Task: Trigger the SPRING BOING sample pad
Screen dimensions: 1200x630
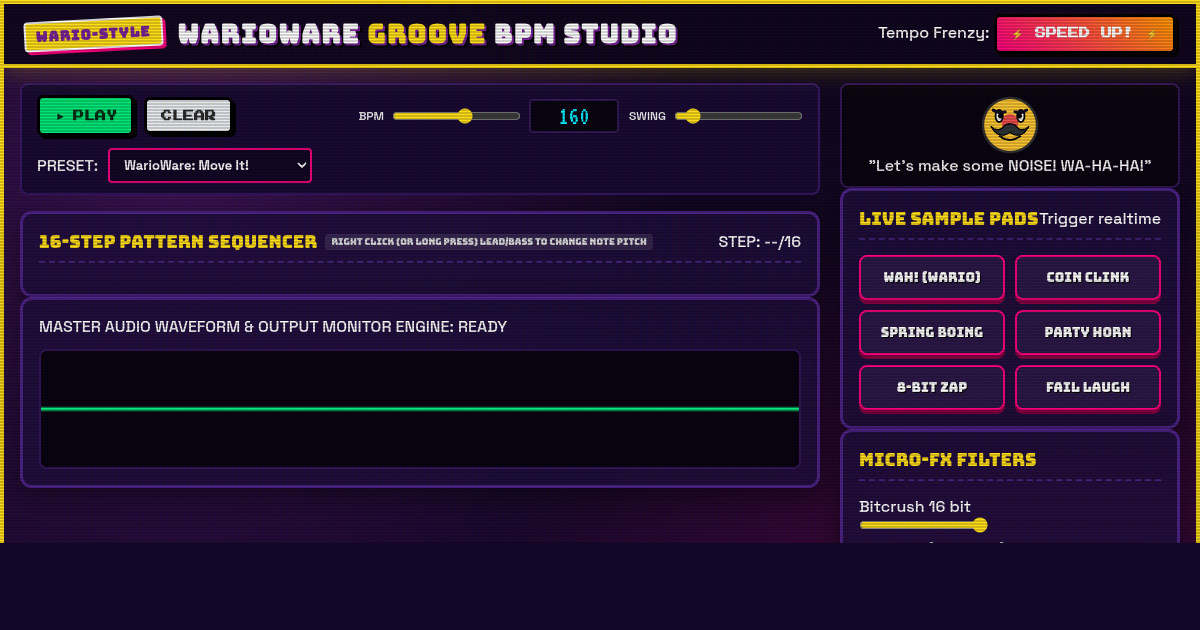Action: click(932, 332)
